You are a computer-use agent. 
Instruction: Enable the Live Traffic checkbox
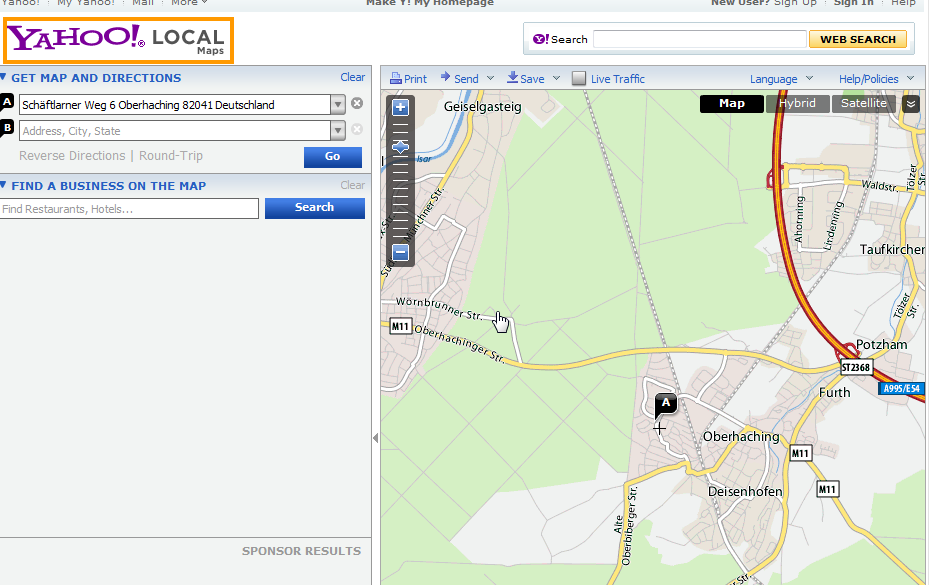point(579,78)
